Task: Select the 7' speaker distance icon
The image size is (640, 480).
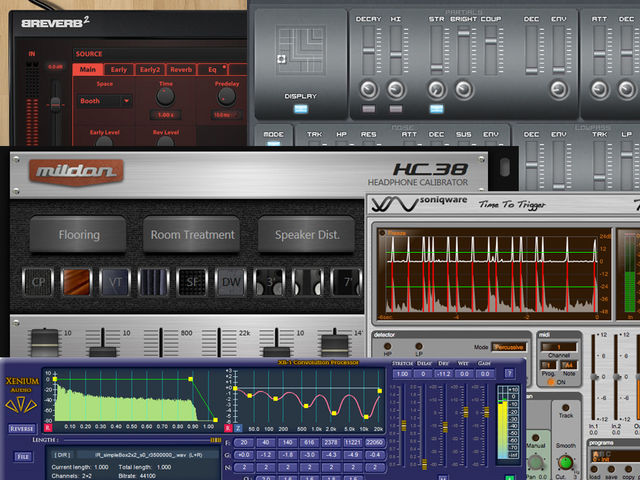Action: [346, 282]
